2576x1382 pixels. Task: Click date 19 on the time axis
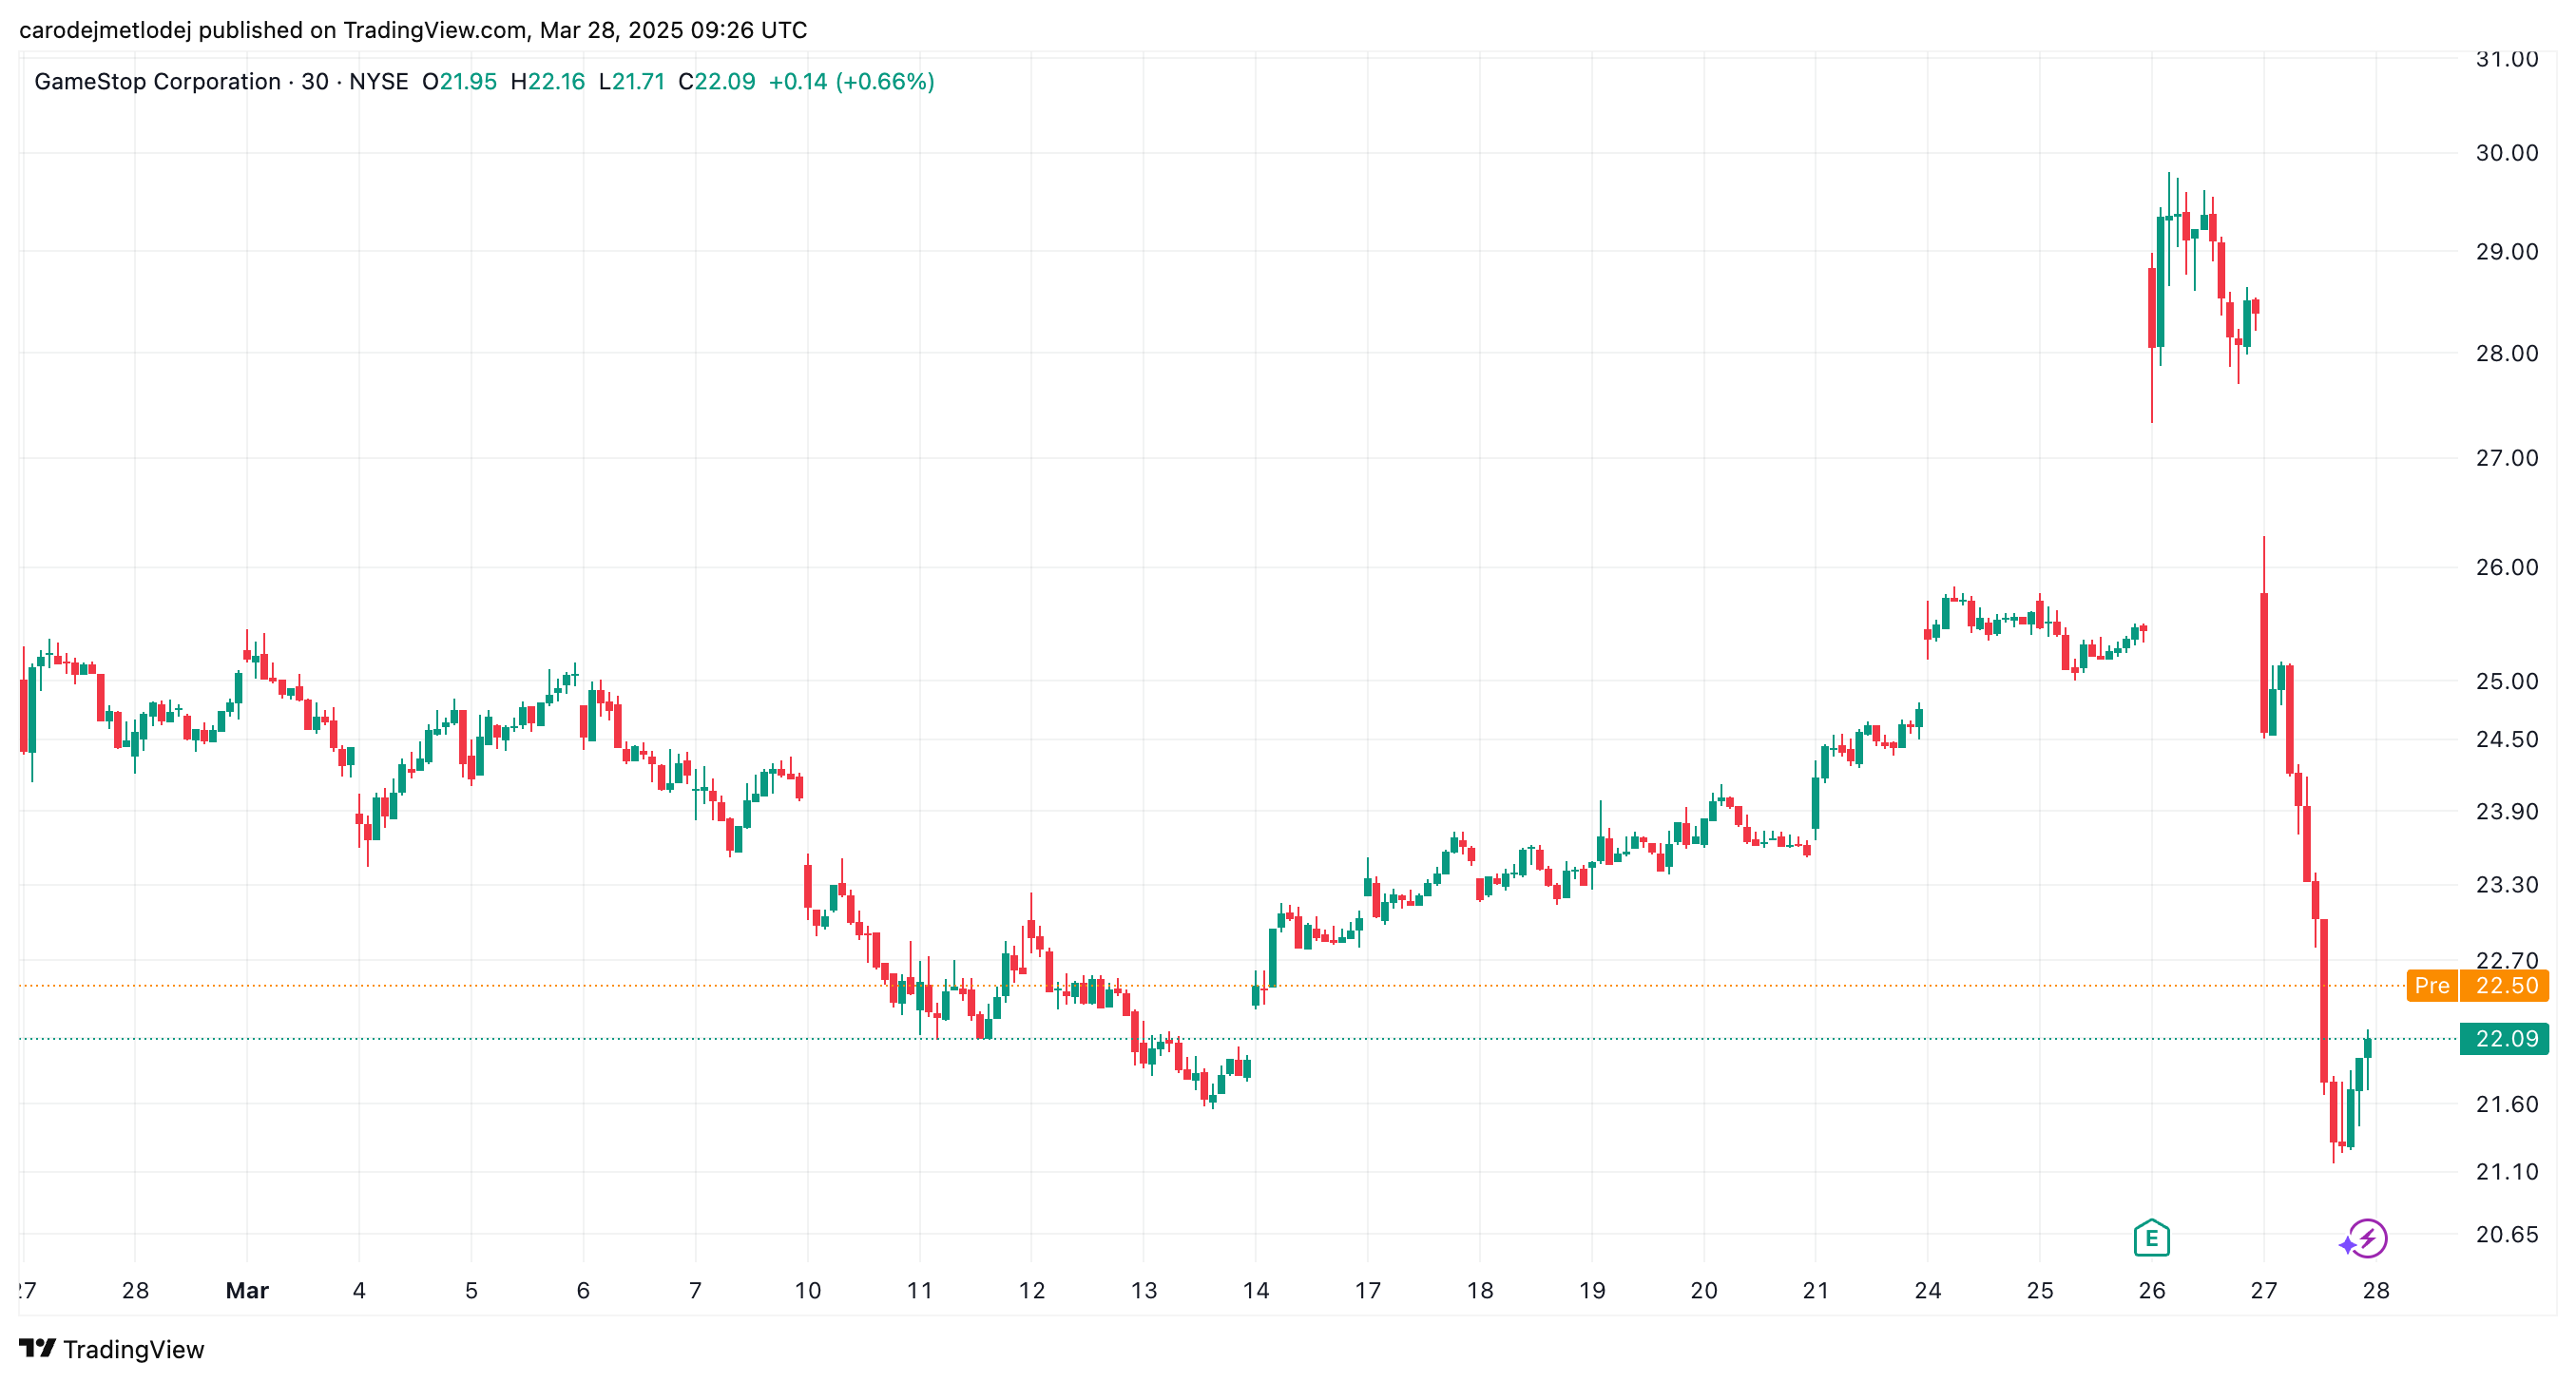click(x=1592, y=1290)
